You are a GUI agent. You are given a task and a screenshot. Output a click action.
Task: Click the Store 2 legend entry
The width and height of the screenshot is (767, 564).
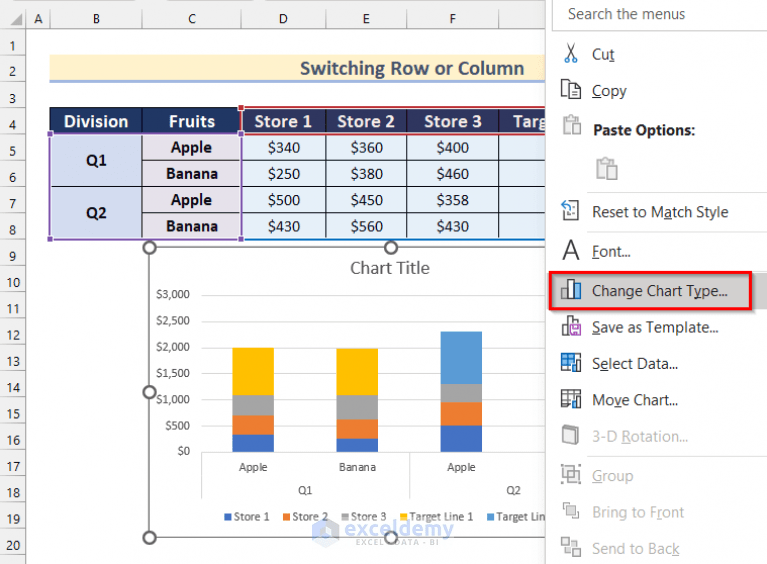305,517
